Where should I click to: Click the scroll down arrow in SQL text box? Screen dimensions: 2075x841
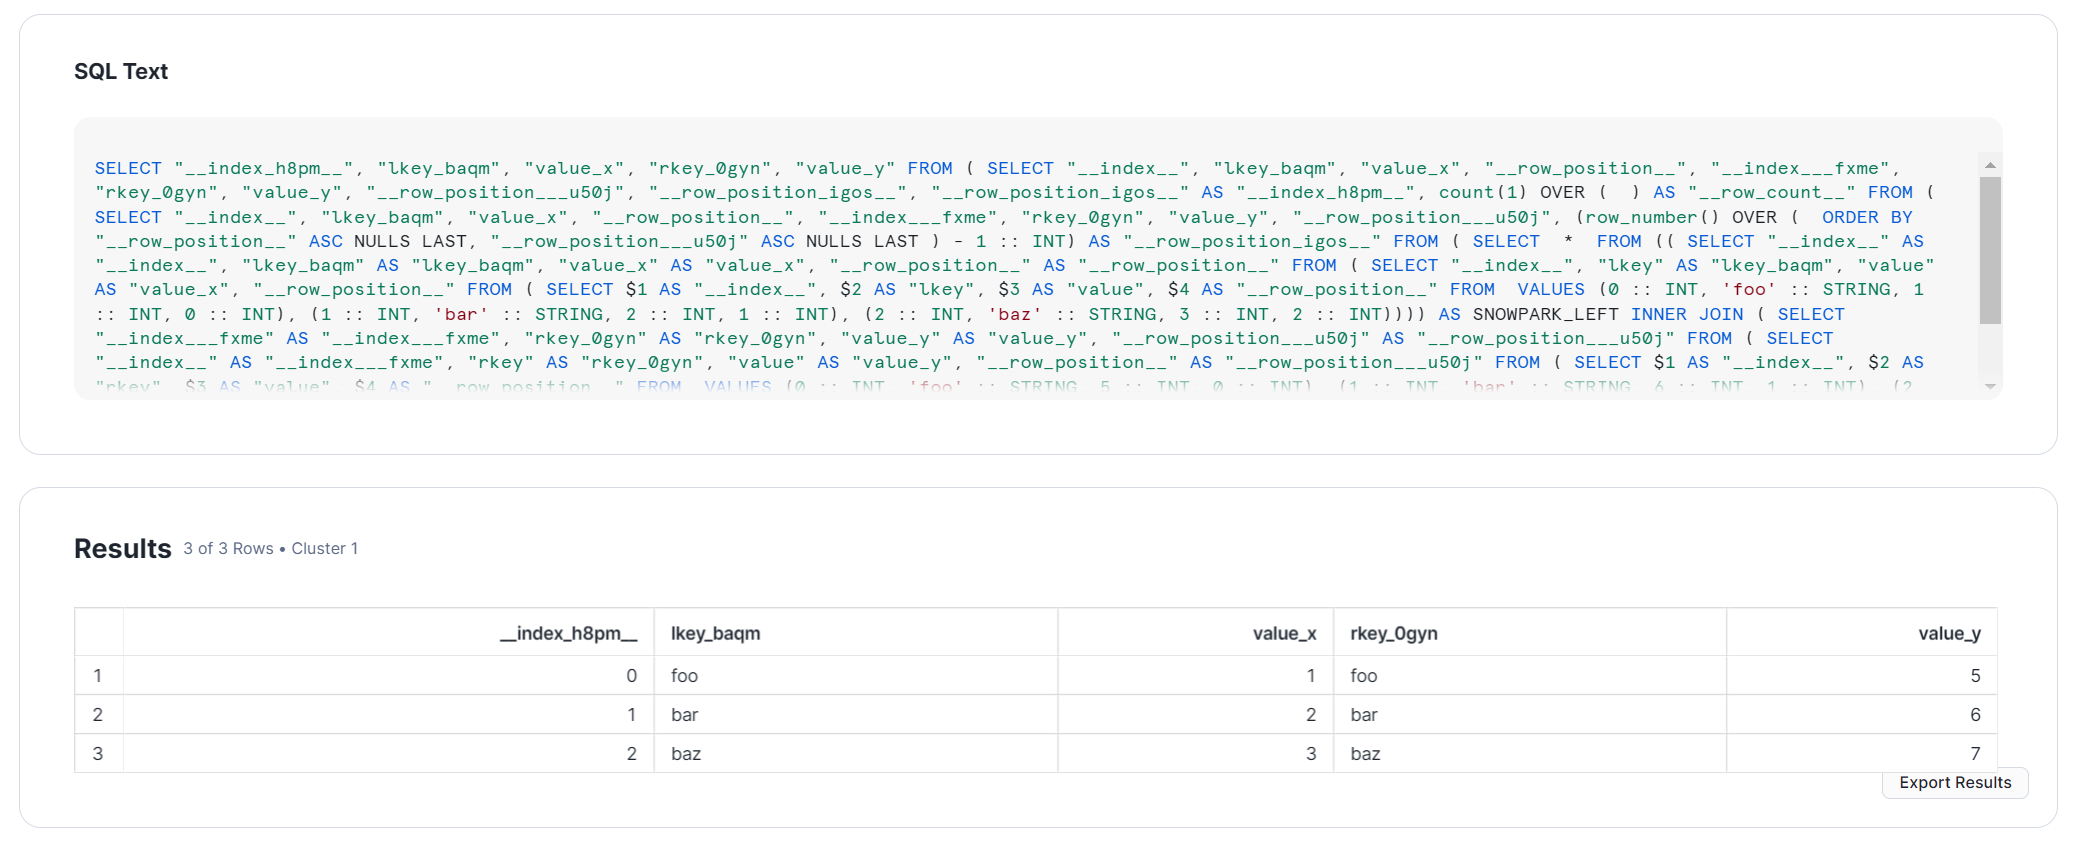(x=1990, y=386)
